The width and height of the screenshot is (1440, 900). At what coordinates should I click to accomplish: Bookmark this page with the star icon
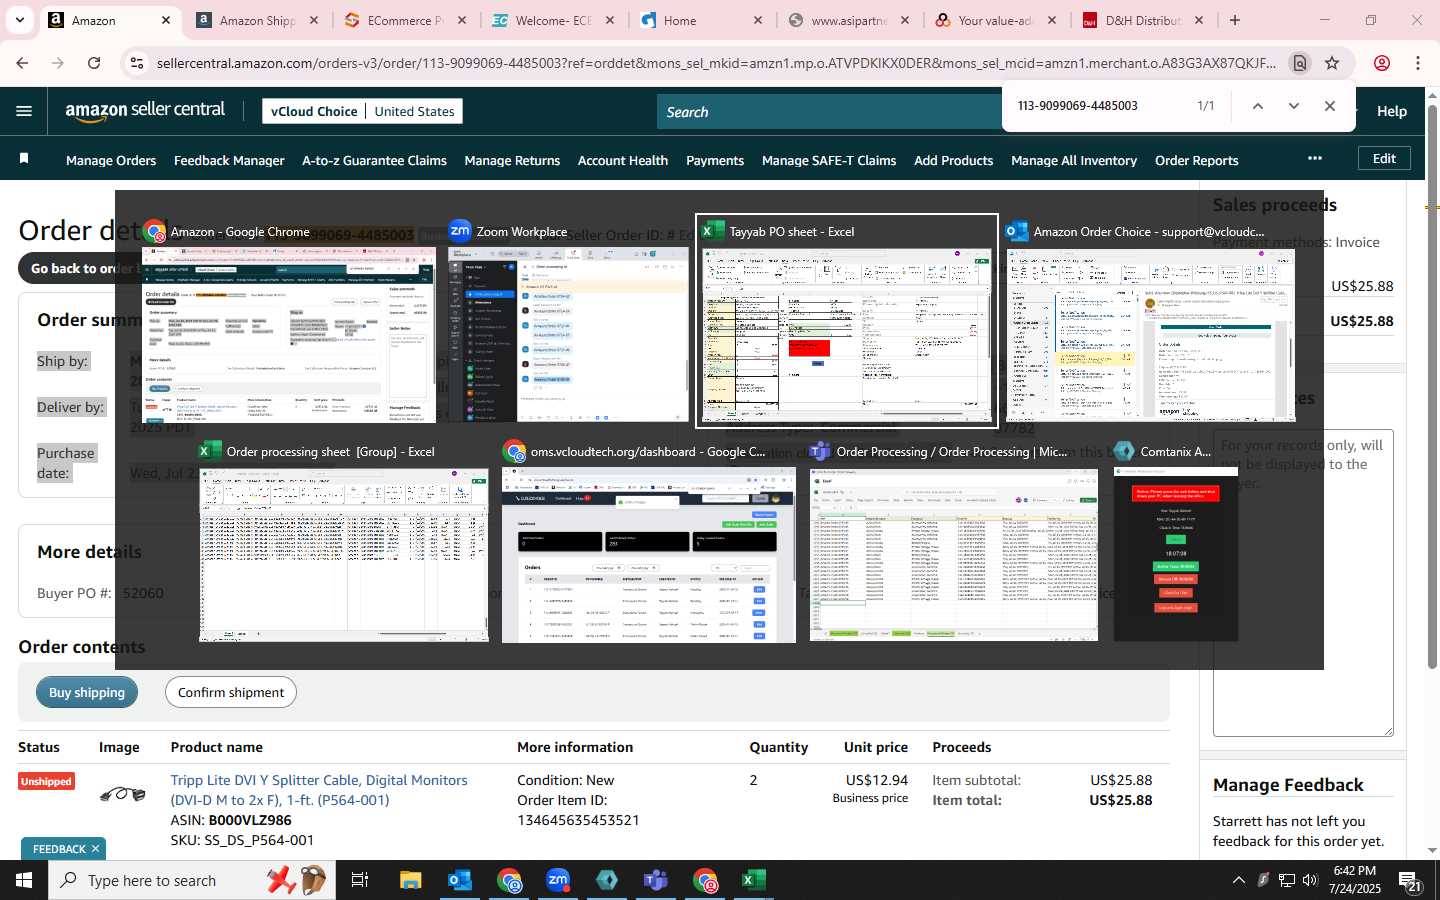1332,63
